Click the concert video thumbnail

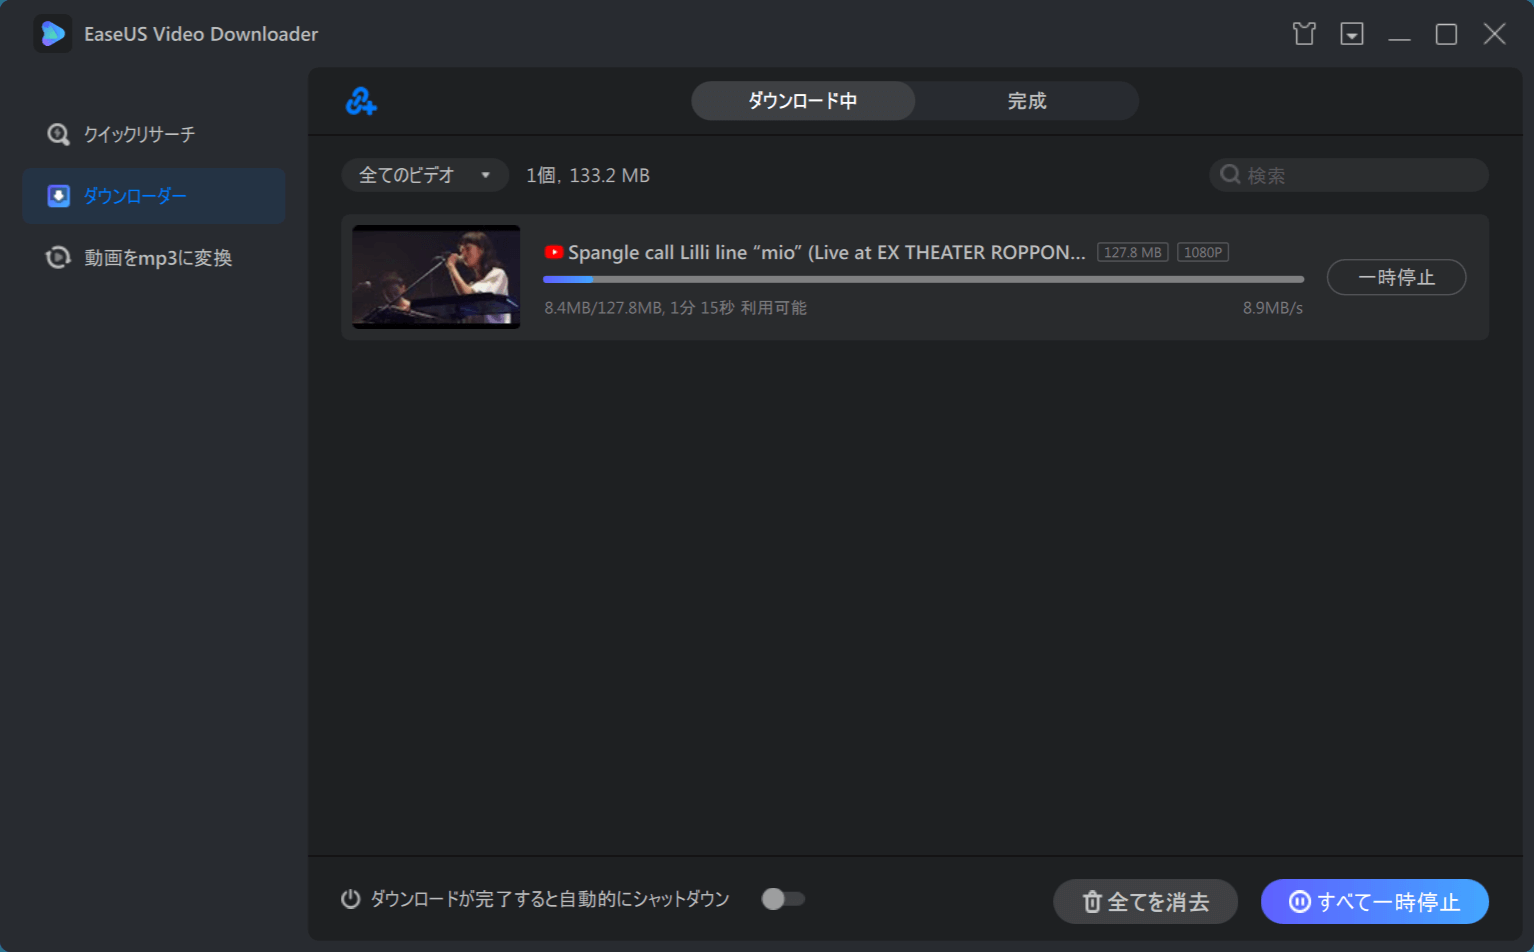pyautogui.click(x=436, y=277)
